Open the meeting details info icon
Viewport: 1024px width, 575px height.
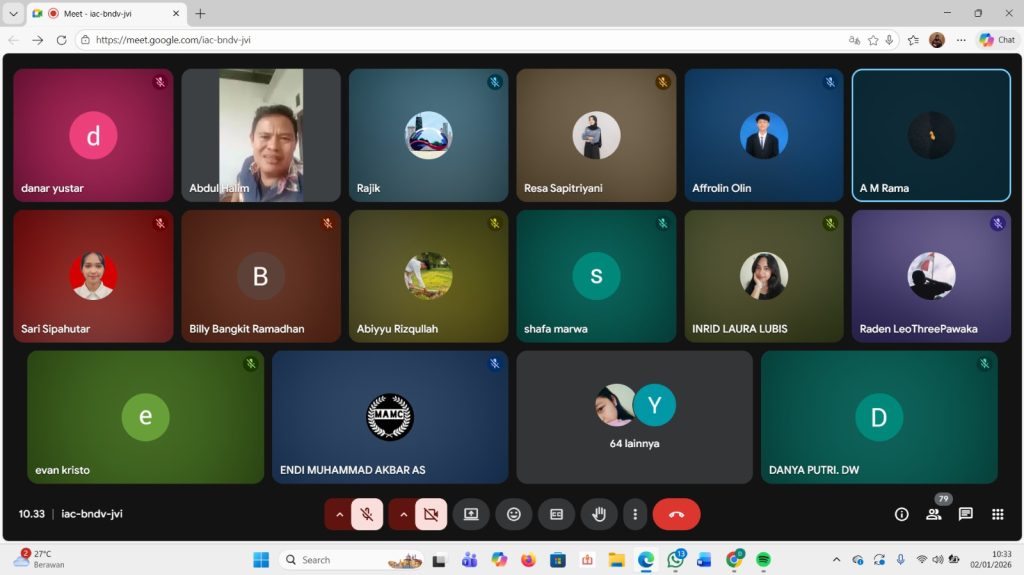tap(901, 514)
